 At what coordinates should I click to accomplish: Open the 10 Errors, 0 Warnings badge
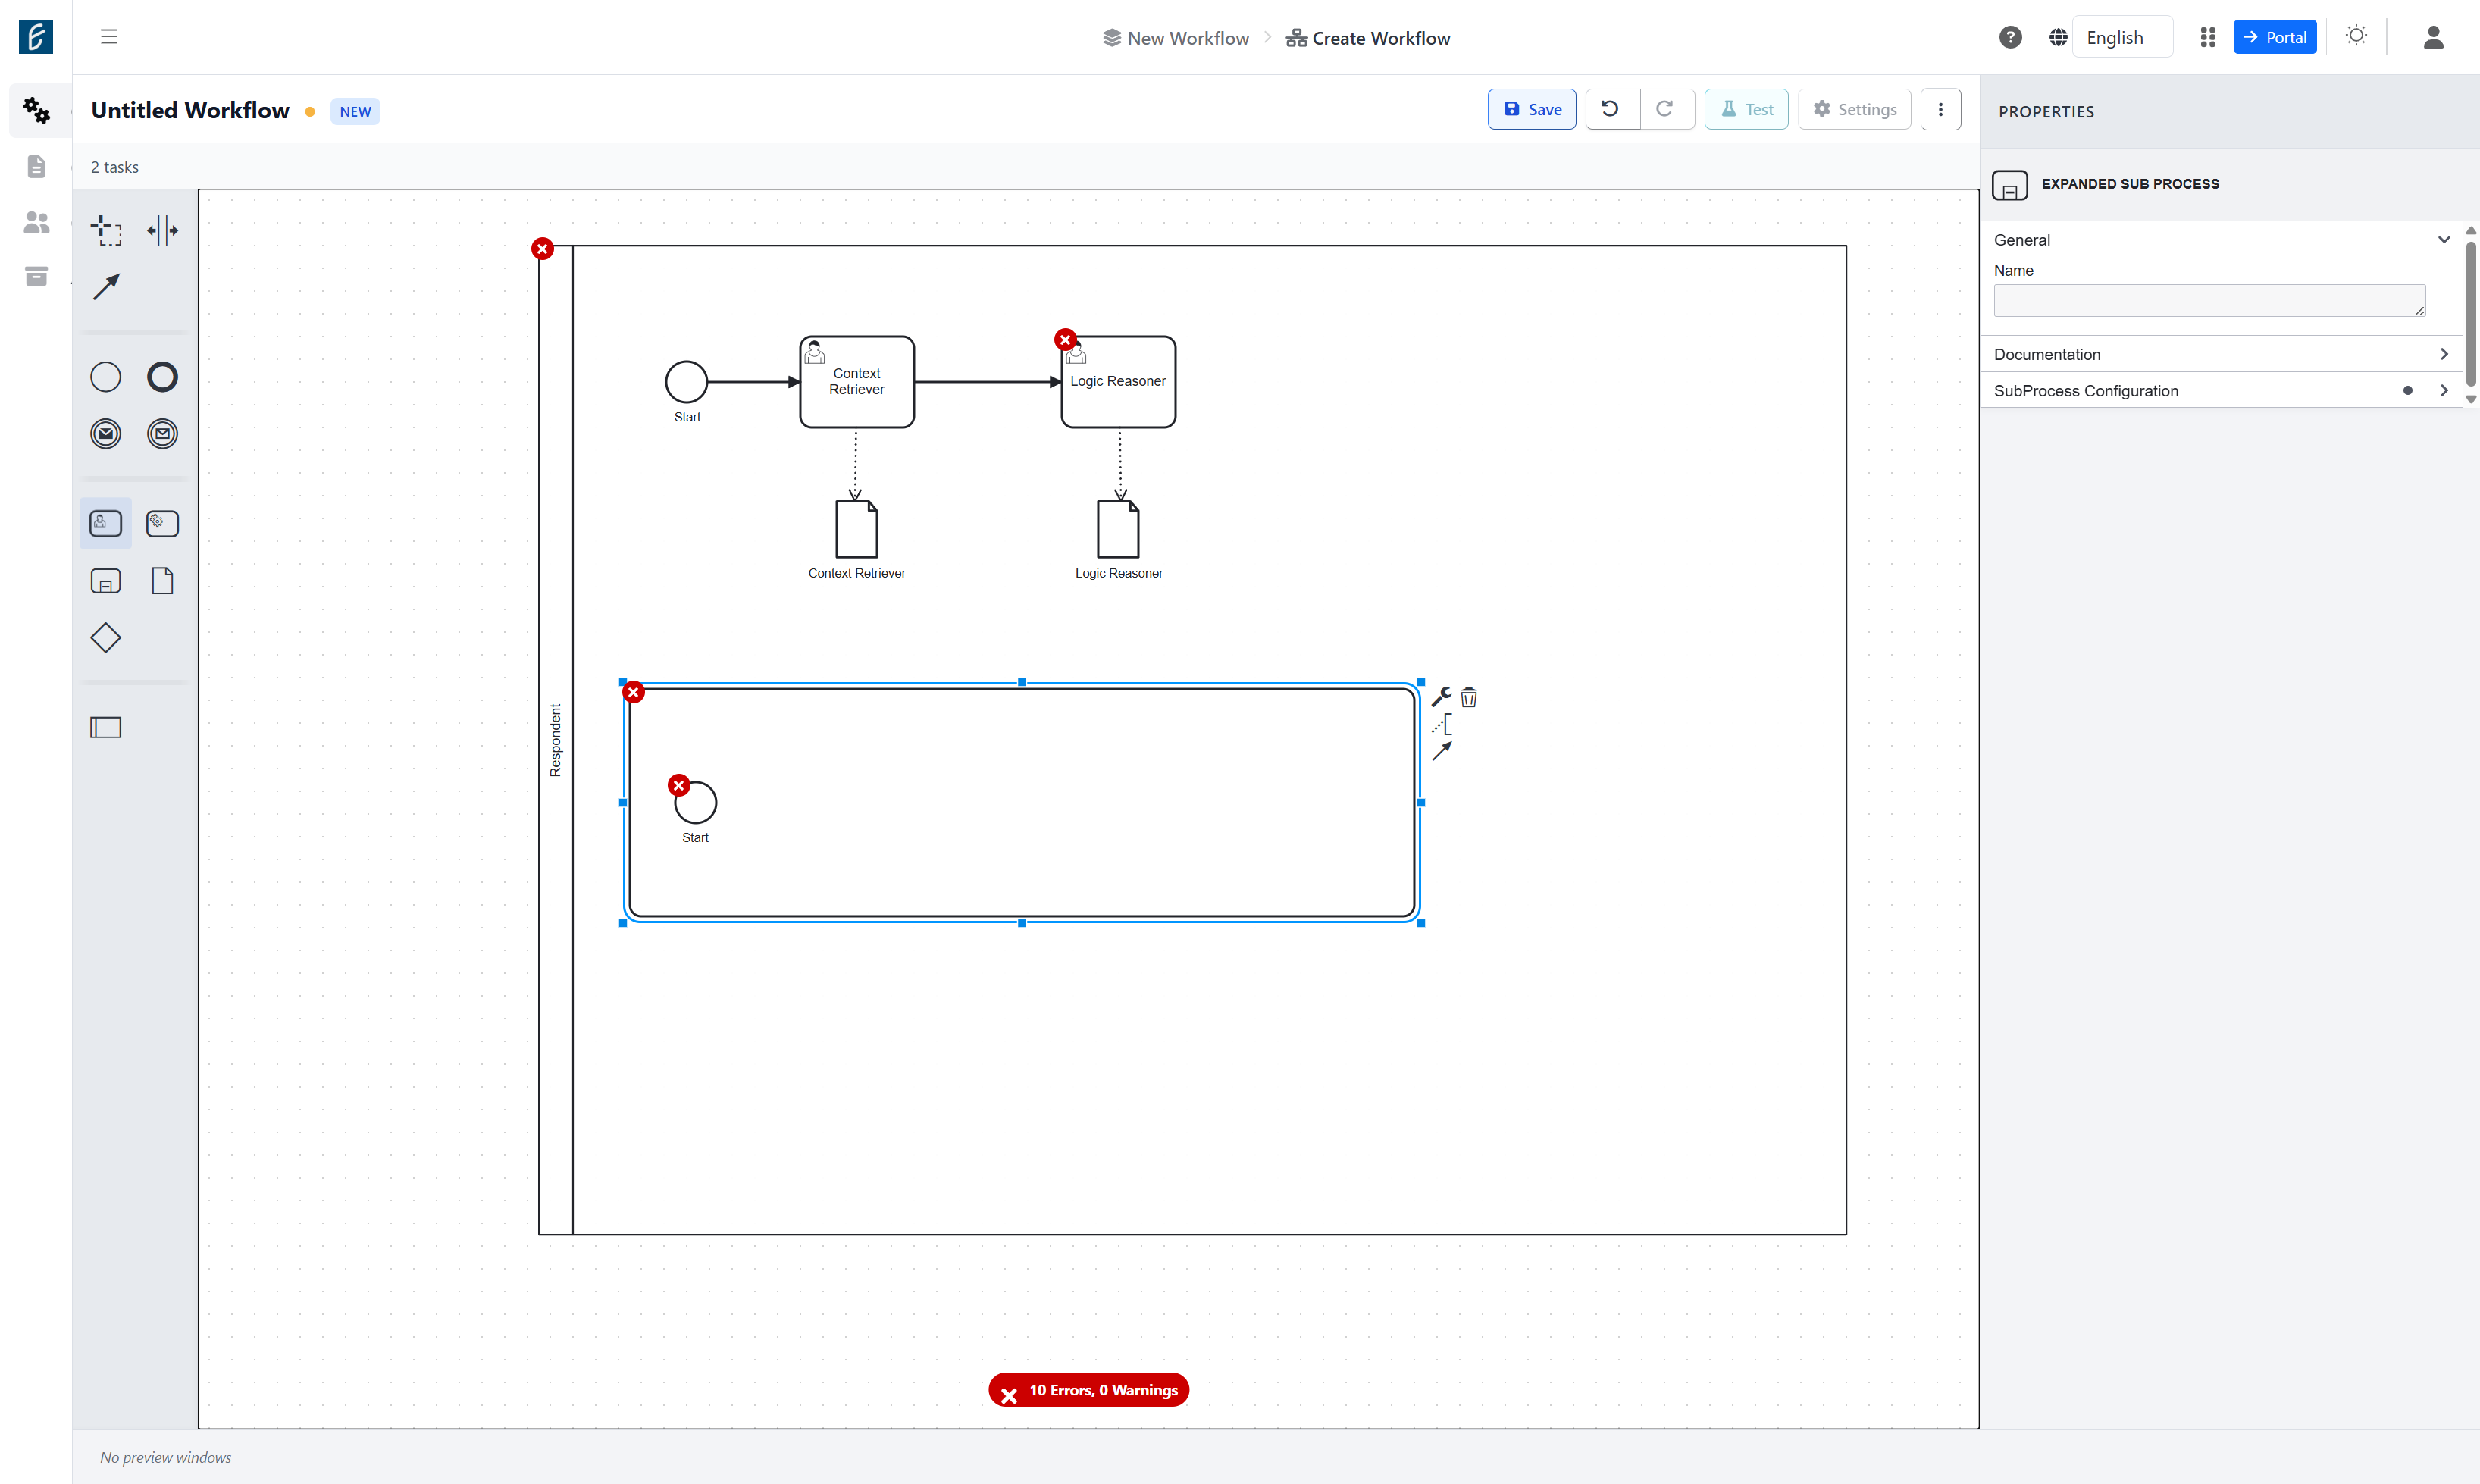[x=1089, y=1390]
